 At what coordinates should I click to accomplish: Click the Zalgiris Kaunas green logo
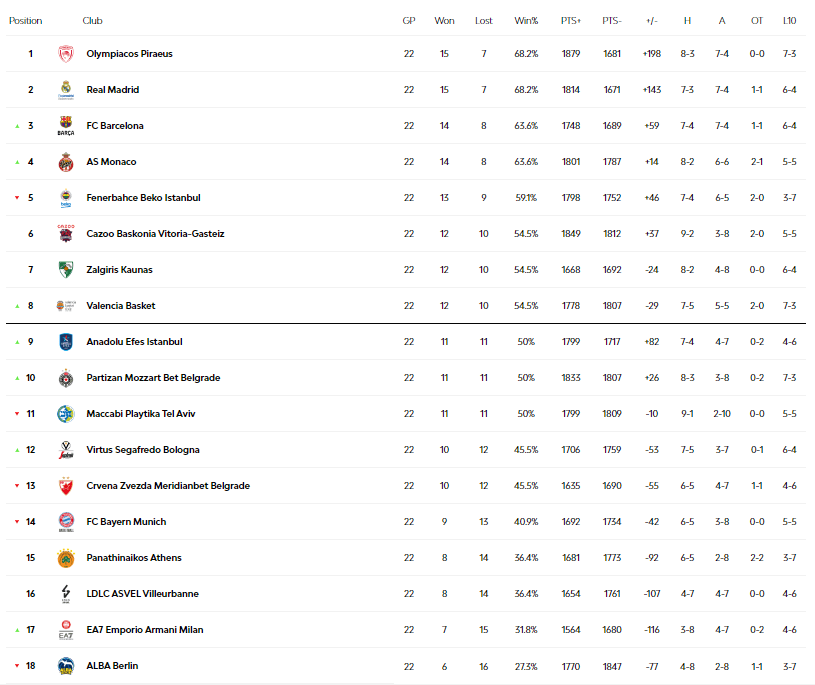coord(66,270)
